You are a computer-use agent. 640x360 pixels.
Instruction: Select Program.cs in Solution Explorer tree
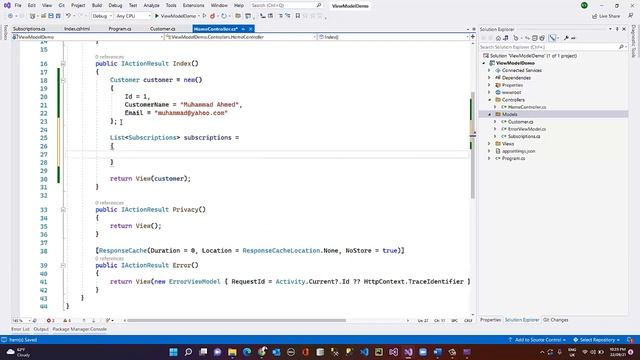[x=513, y=159]
